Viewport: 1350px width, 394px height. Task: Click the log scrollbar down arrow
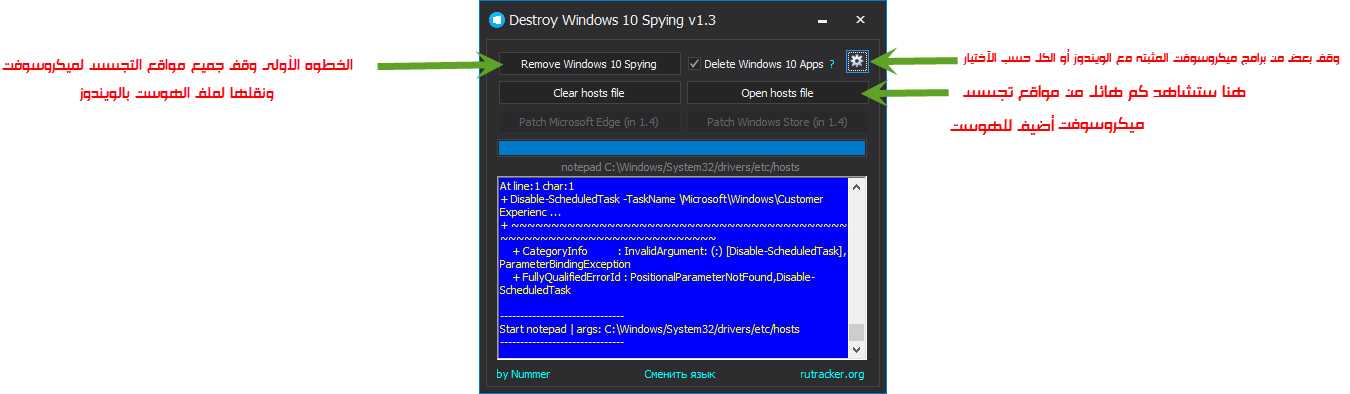856,350
